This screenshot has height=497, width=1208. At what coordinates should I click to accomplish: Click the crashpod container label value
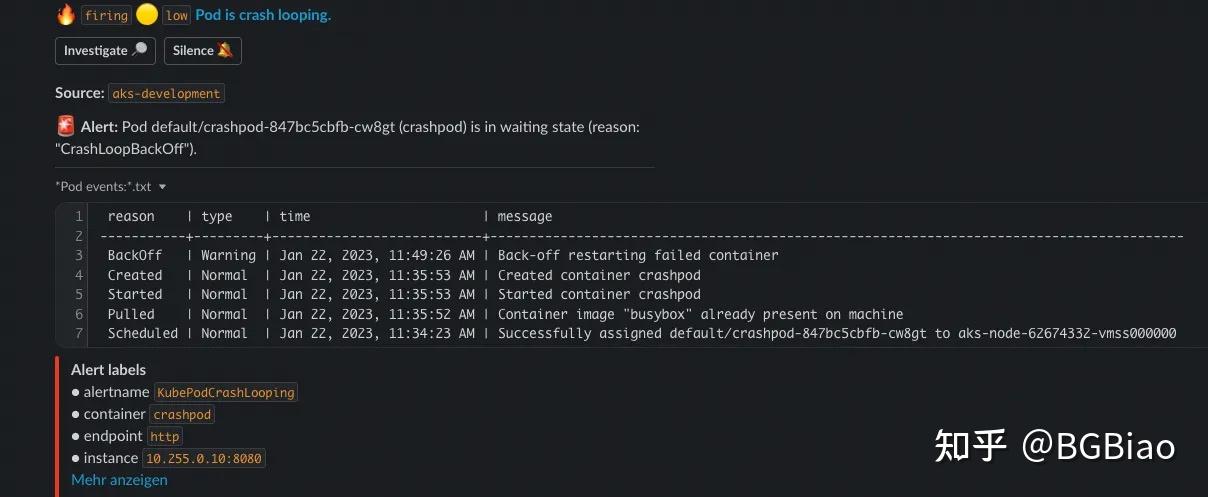tap(182, 414)
